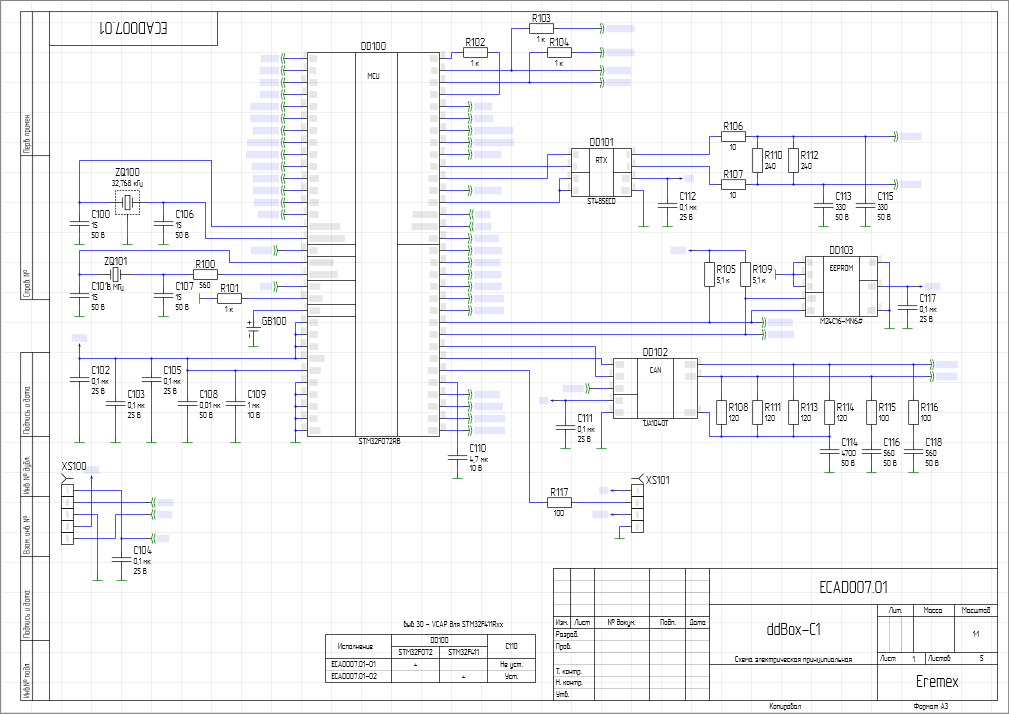The height and width of the screenshot is (714, 1009).
Task: Click the ZQ100 crystal symbol
Action: [x=127, y=203]
